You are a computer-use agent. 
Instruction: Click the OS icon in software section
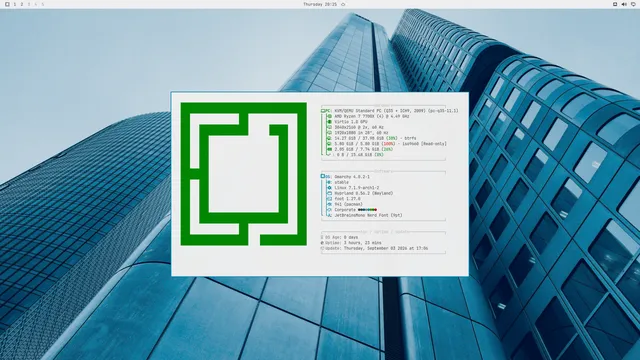tap(322, 176)
